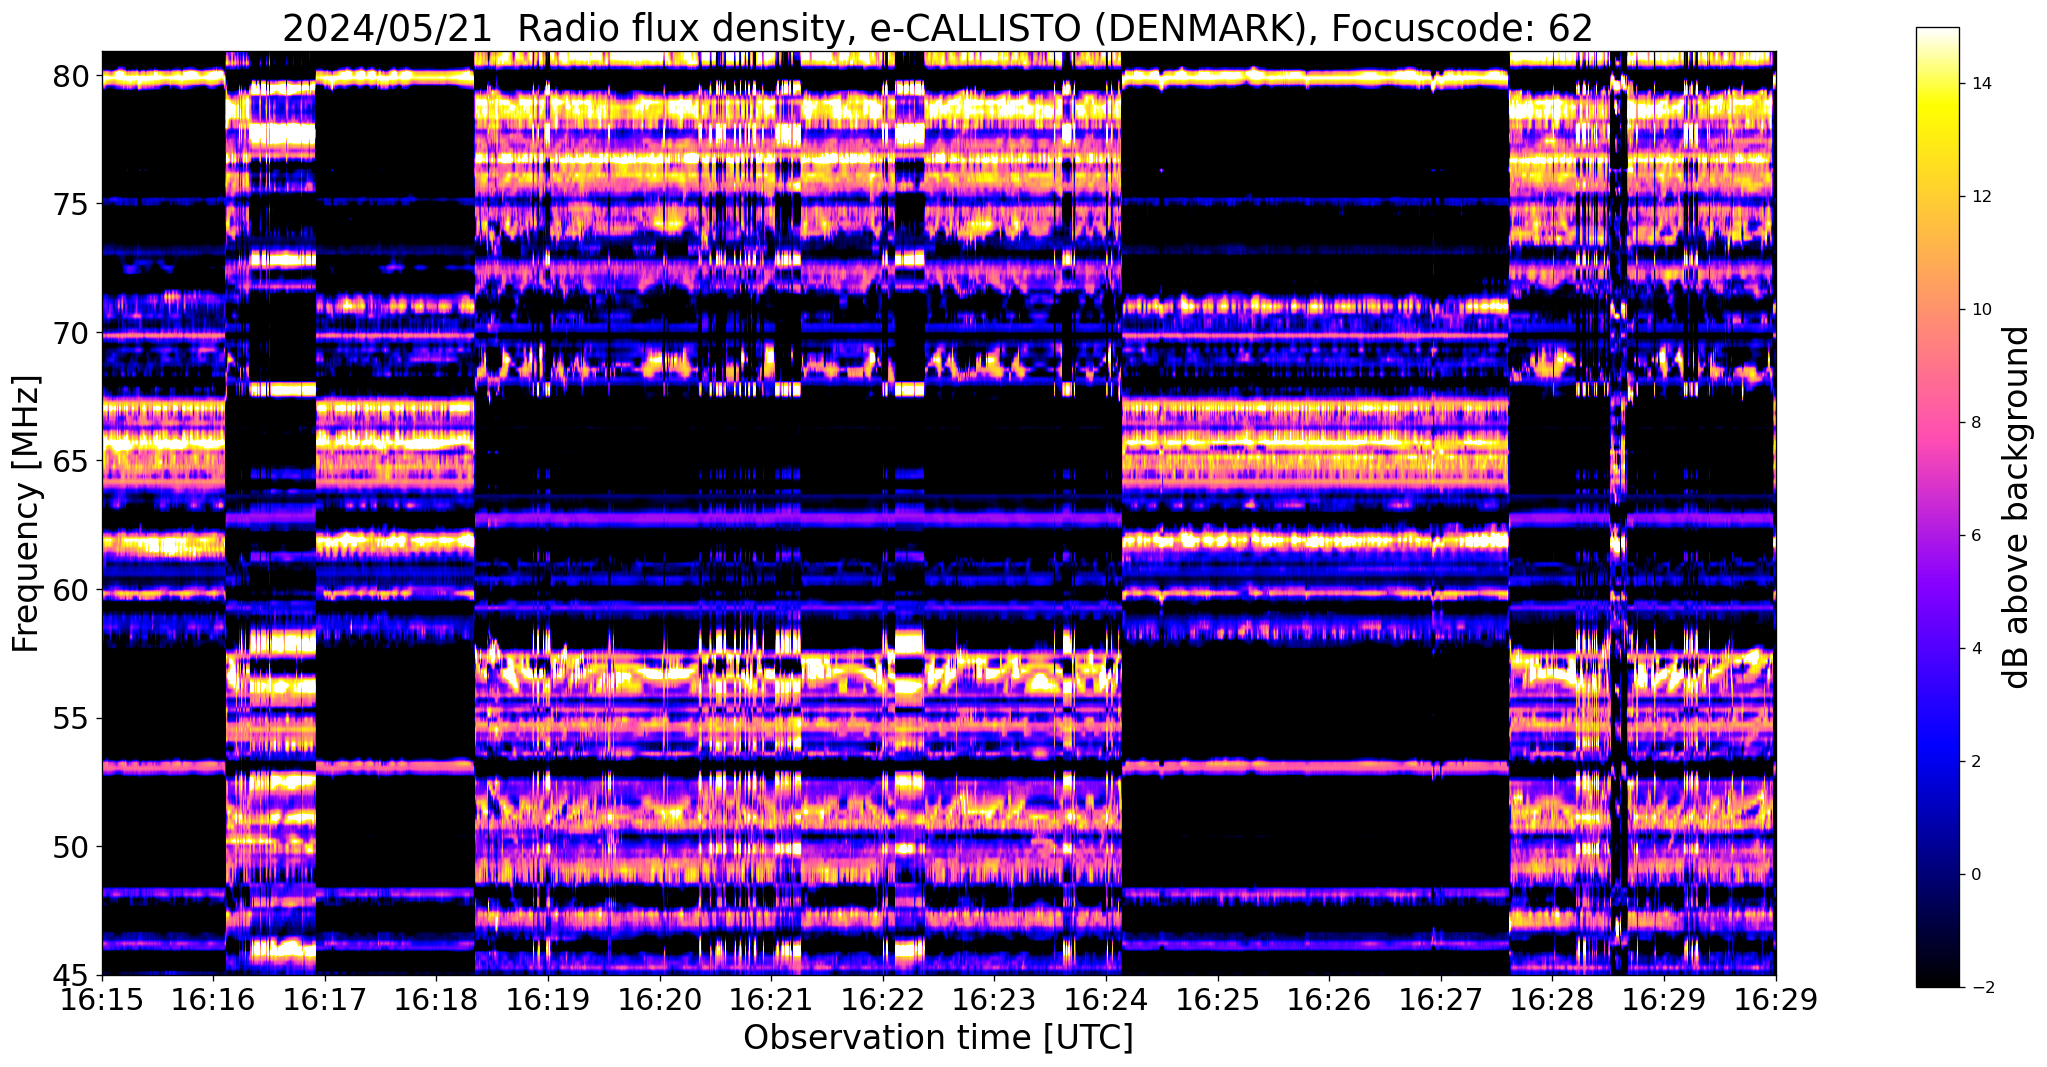
Task: Click the colorbar tick value 0
Action: 1975,875
